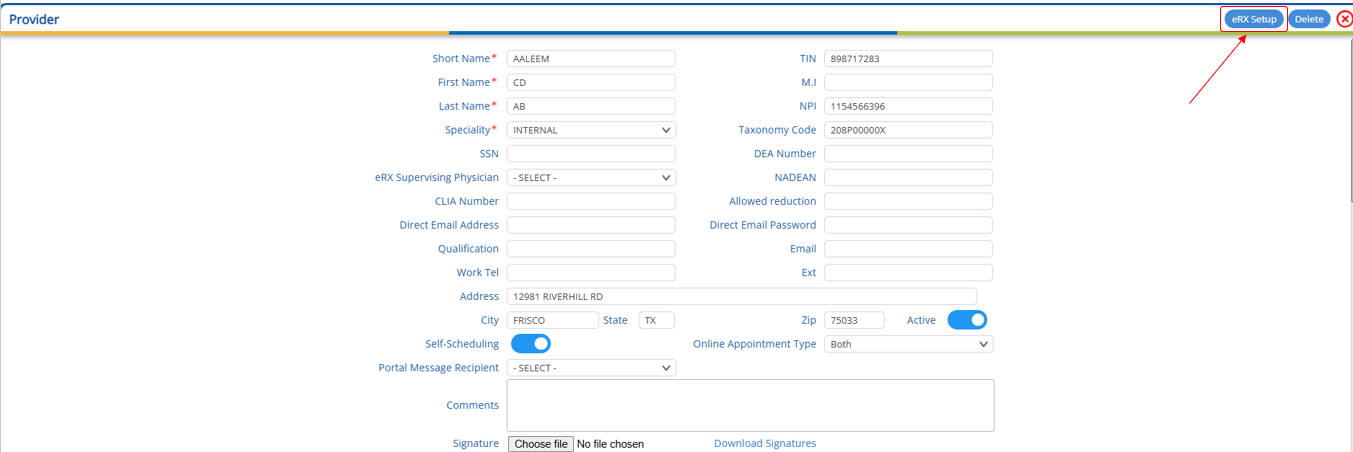Click the Zip field showing 75033
The height and width of the screenshot is (452, 1353).
(x=854, y=320)
